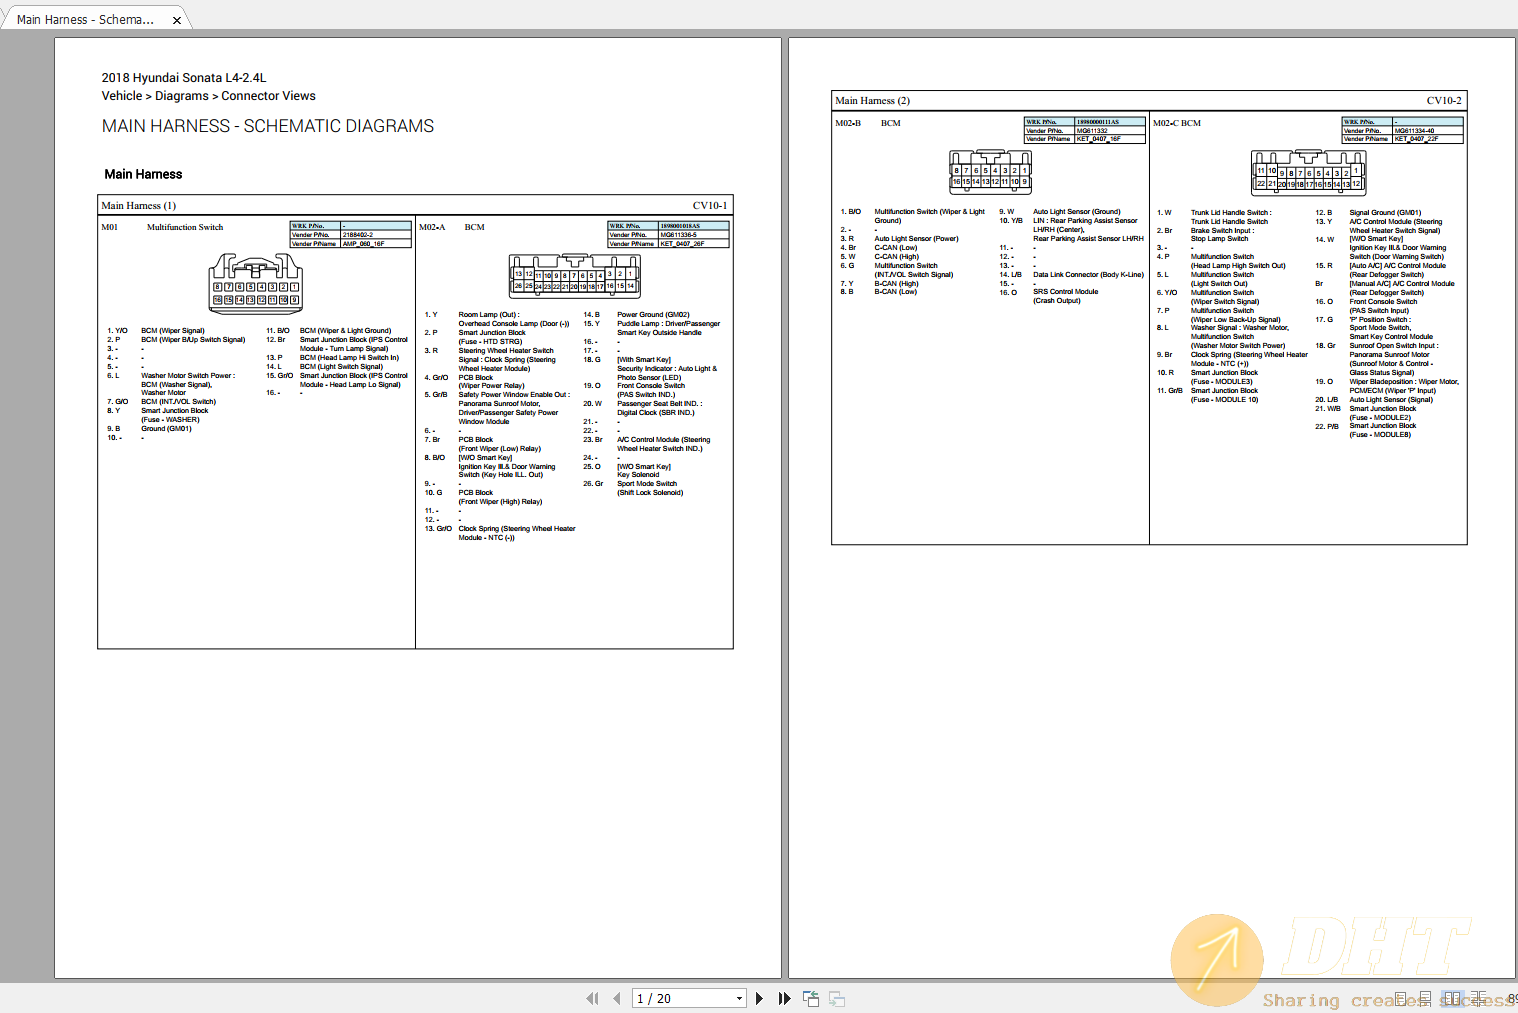Viewport: 1518px width, 1013px height.
Task: Click the M02-A BCM connector diagram
Action: point(575,274)
